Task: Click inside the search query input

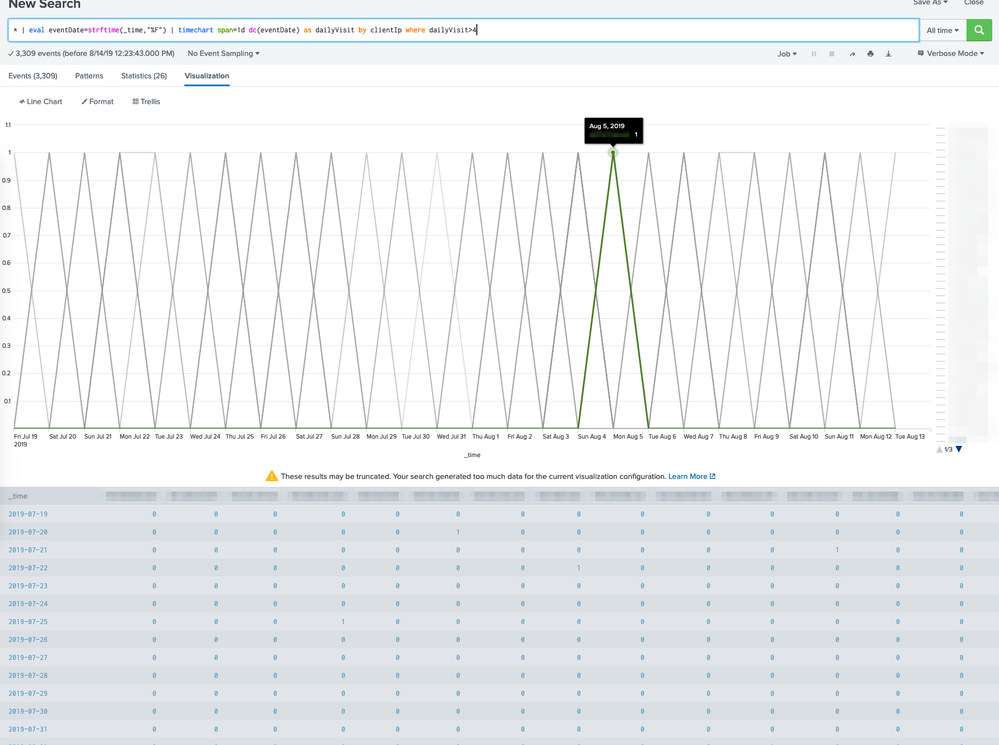Action: coord(600,30)
